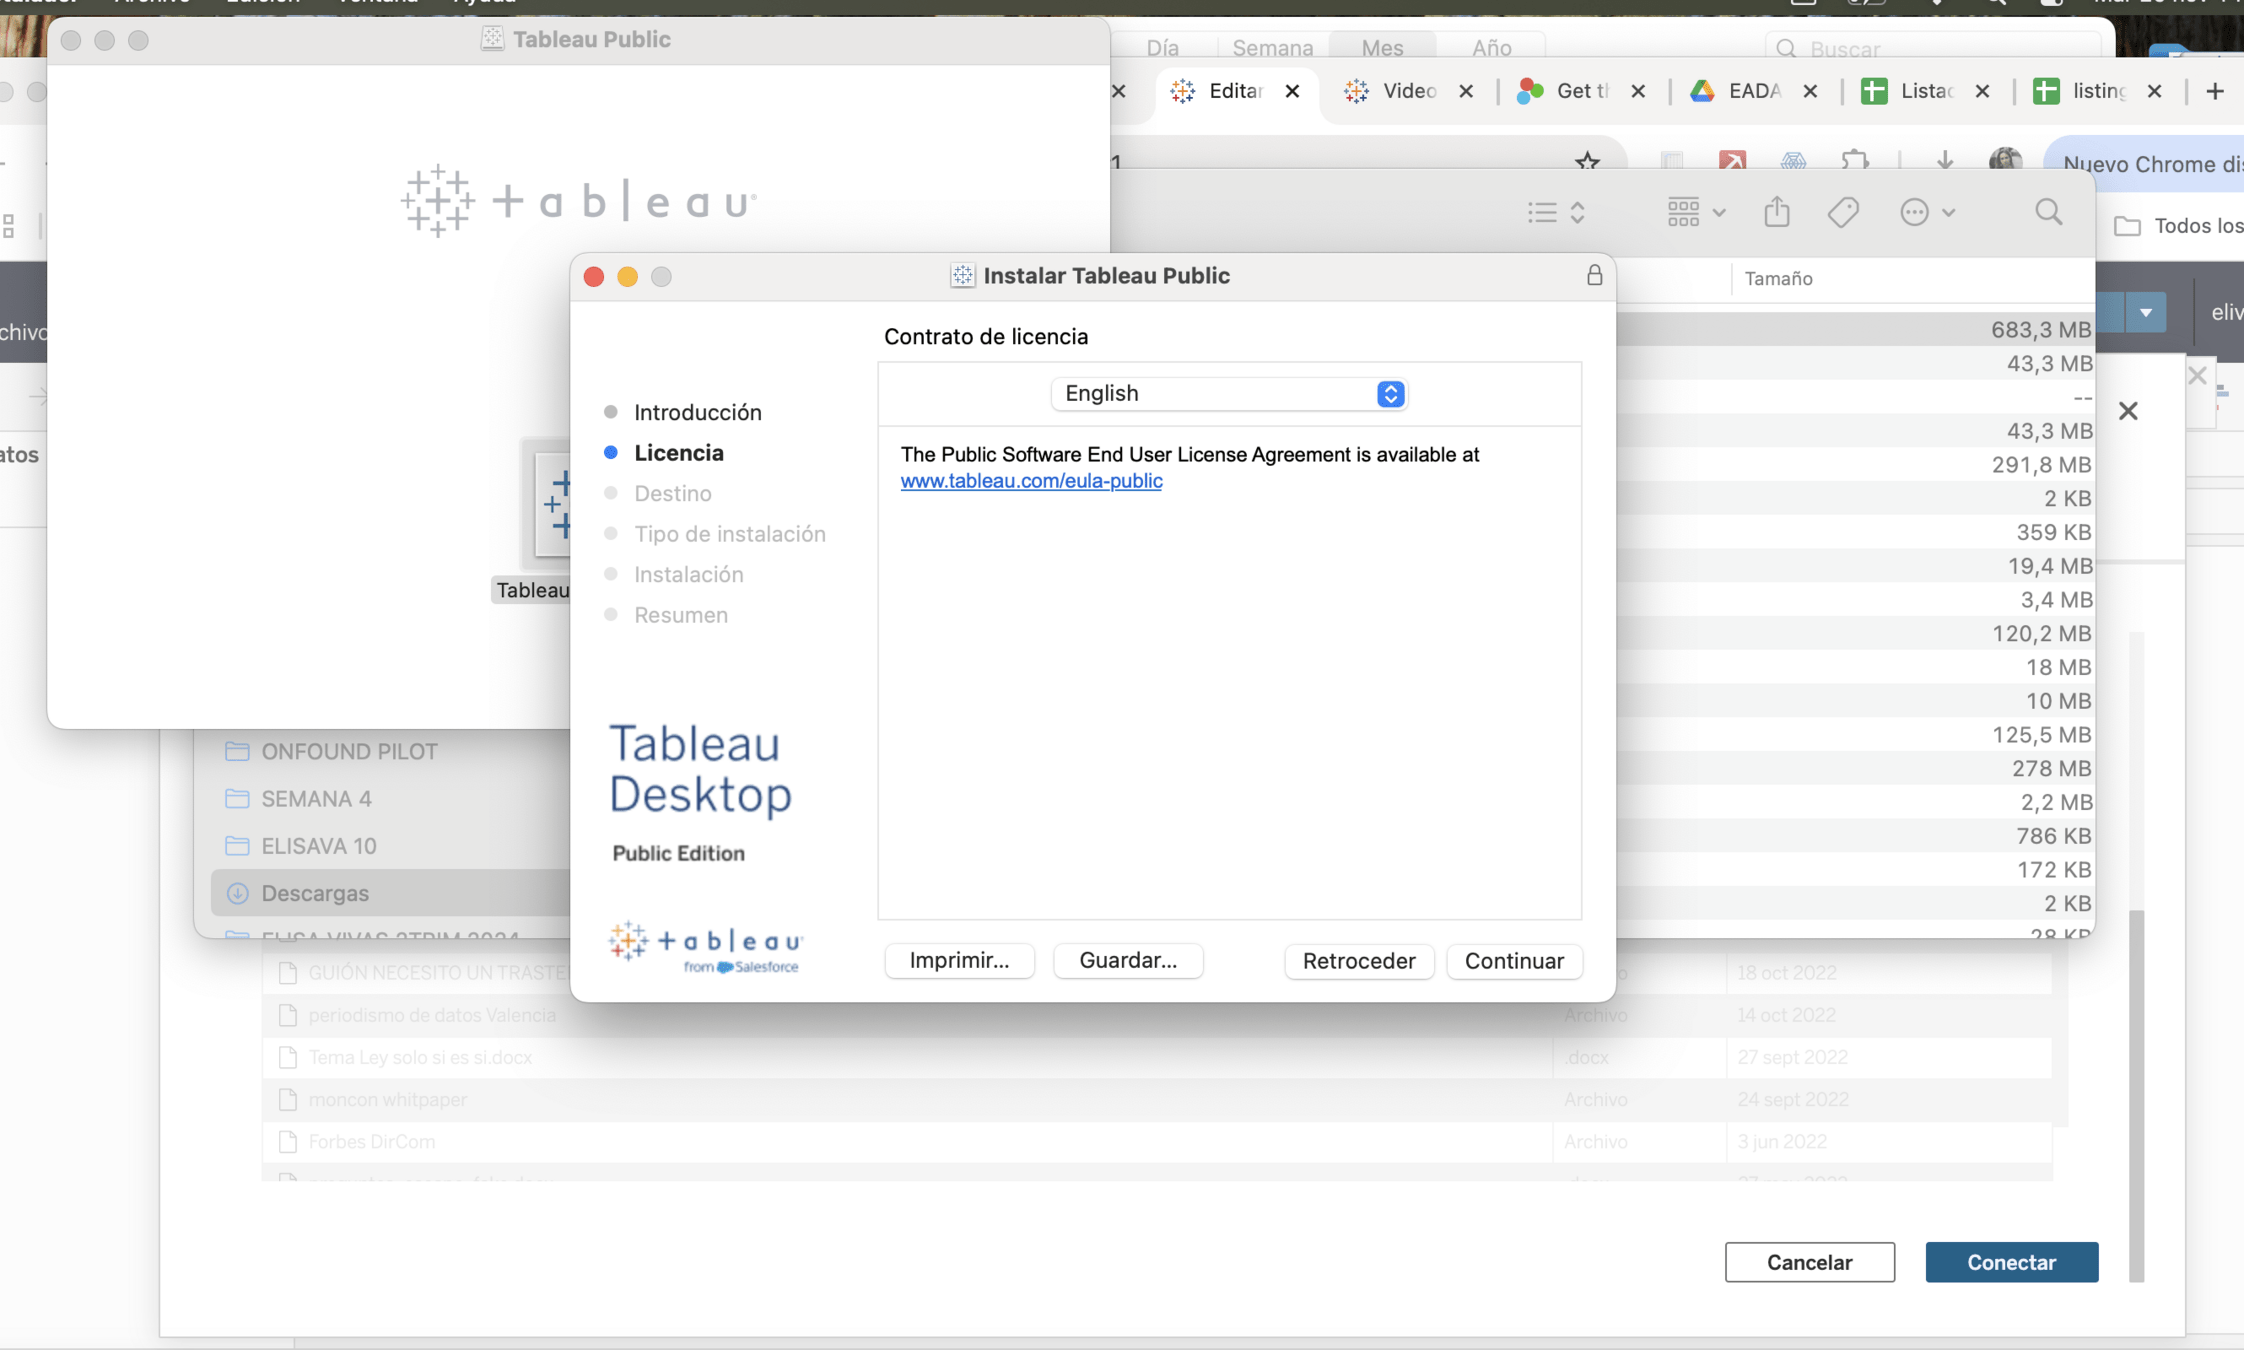Click the Retroceder button
Viewport: 2244px width, 1350px height.
[1358, 961]
